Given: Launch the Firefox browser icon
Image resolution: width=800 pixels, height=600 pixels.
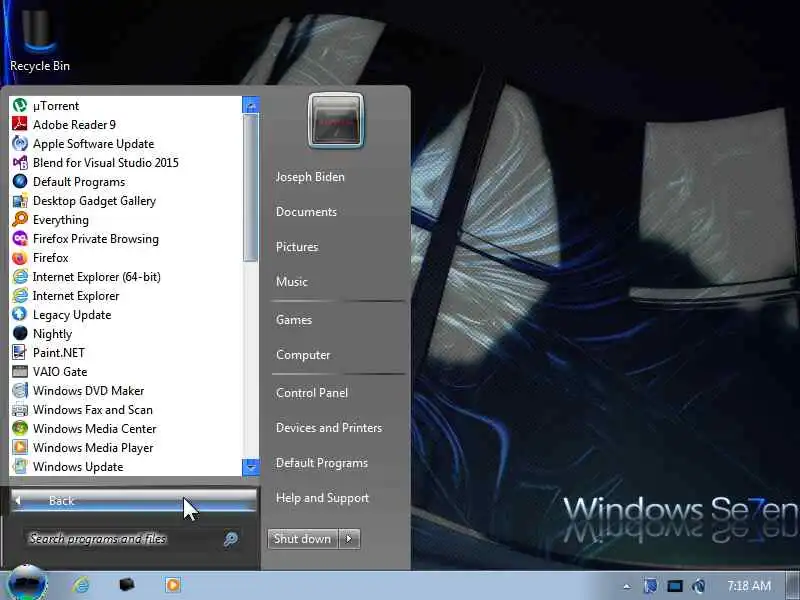Looking at the screenshot, I should click(20, 258).
